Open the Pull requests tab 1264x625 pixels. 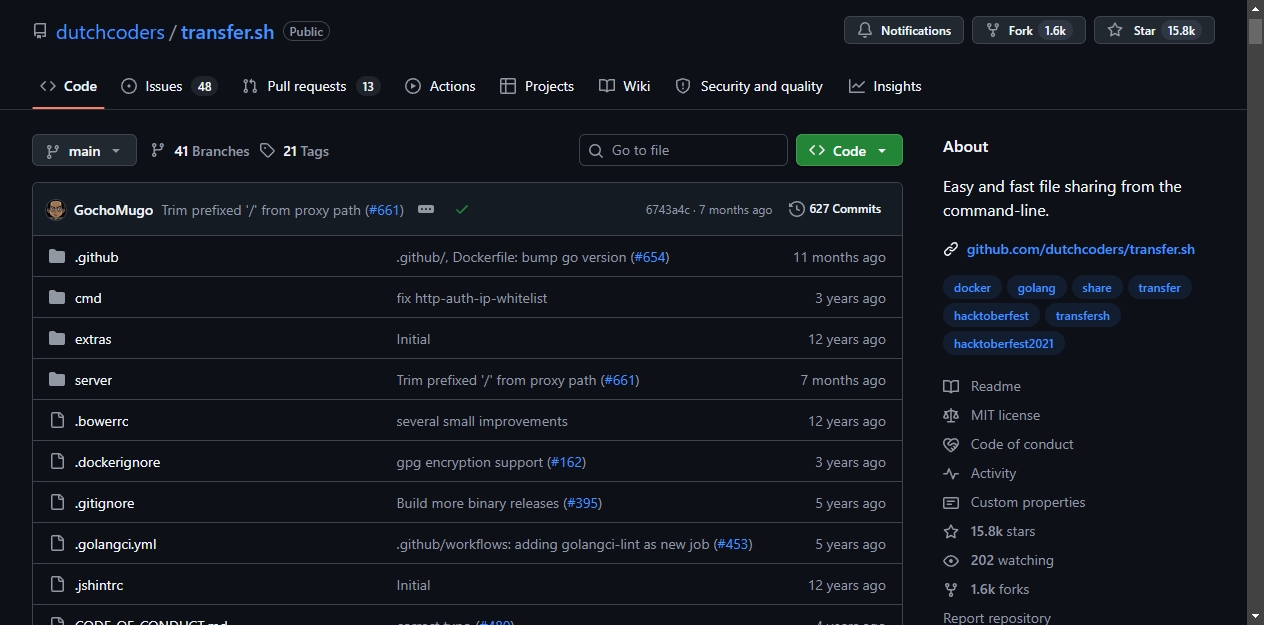pos(311,86)
